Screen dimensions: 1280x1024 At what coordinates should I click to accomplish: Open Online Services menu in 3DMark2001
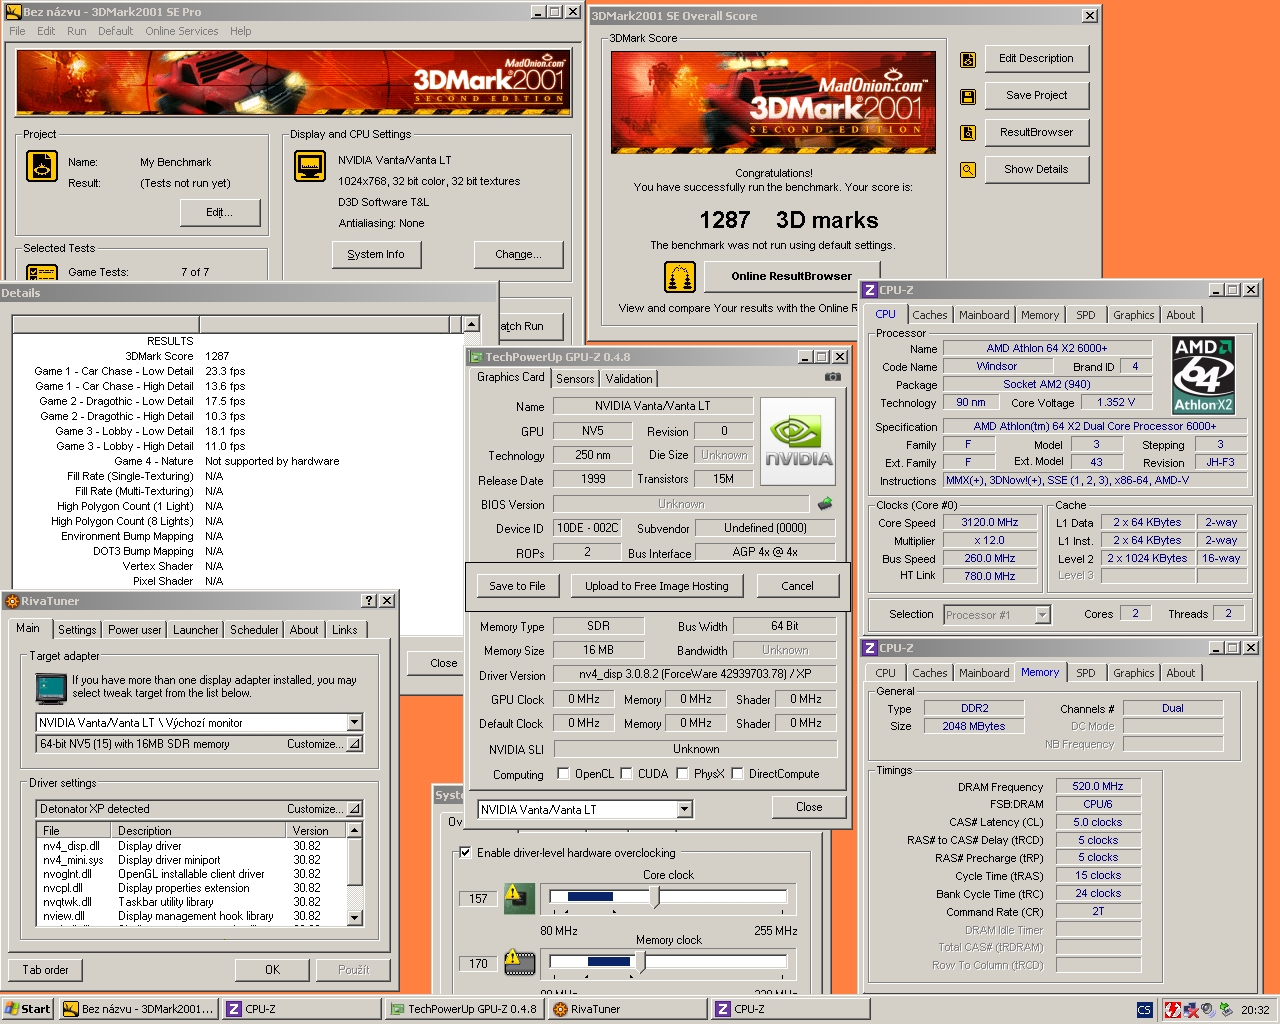(181, 31)
